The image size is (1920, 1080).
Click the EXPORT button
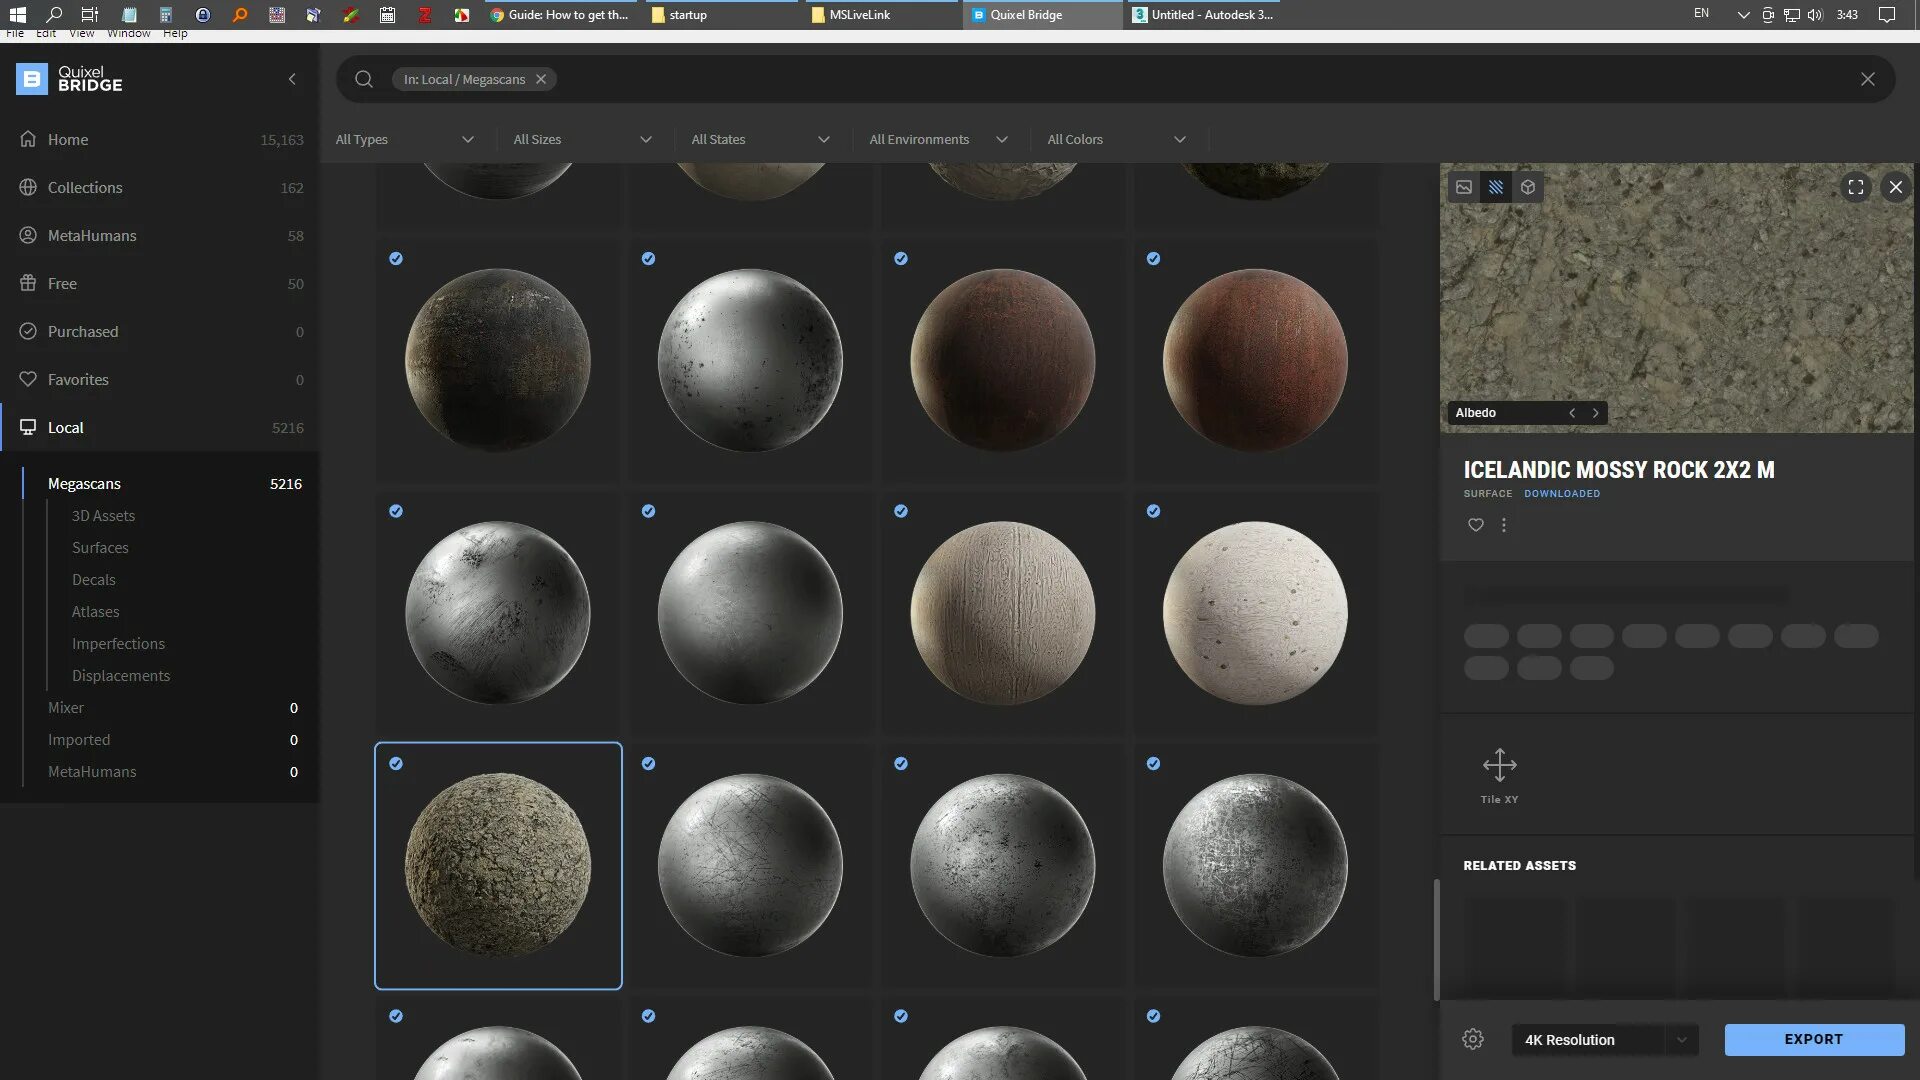[x=1813, y=1039]
